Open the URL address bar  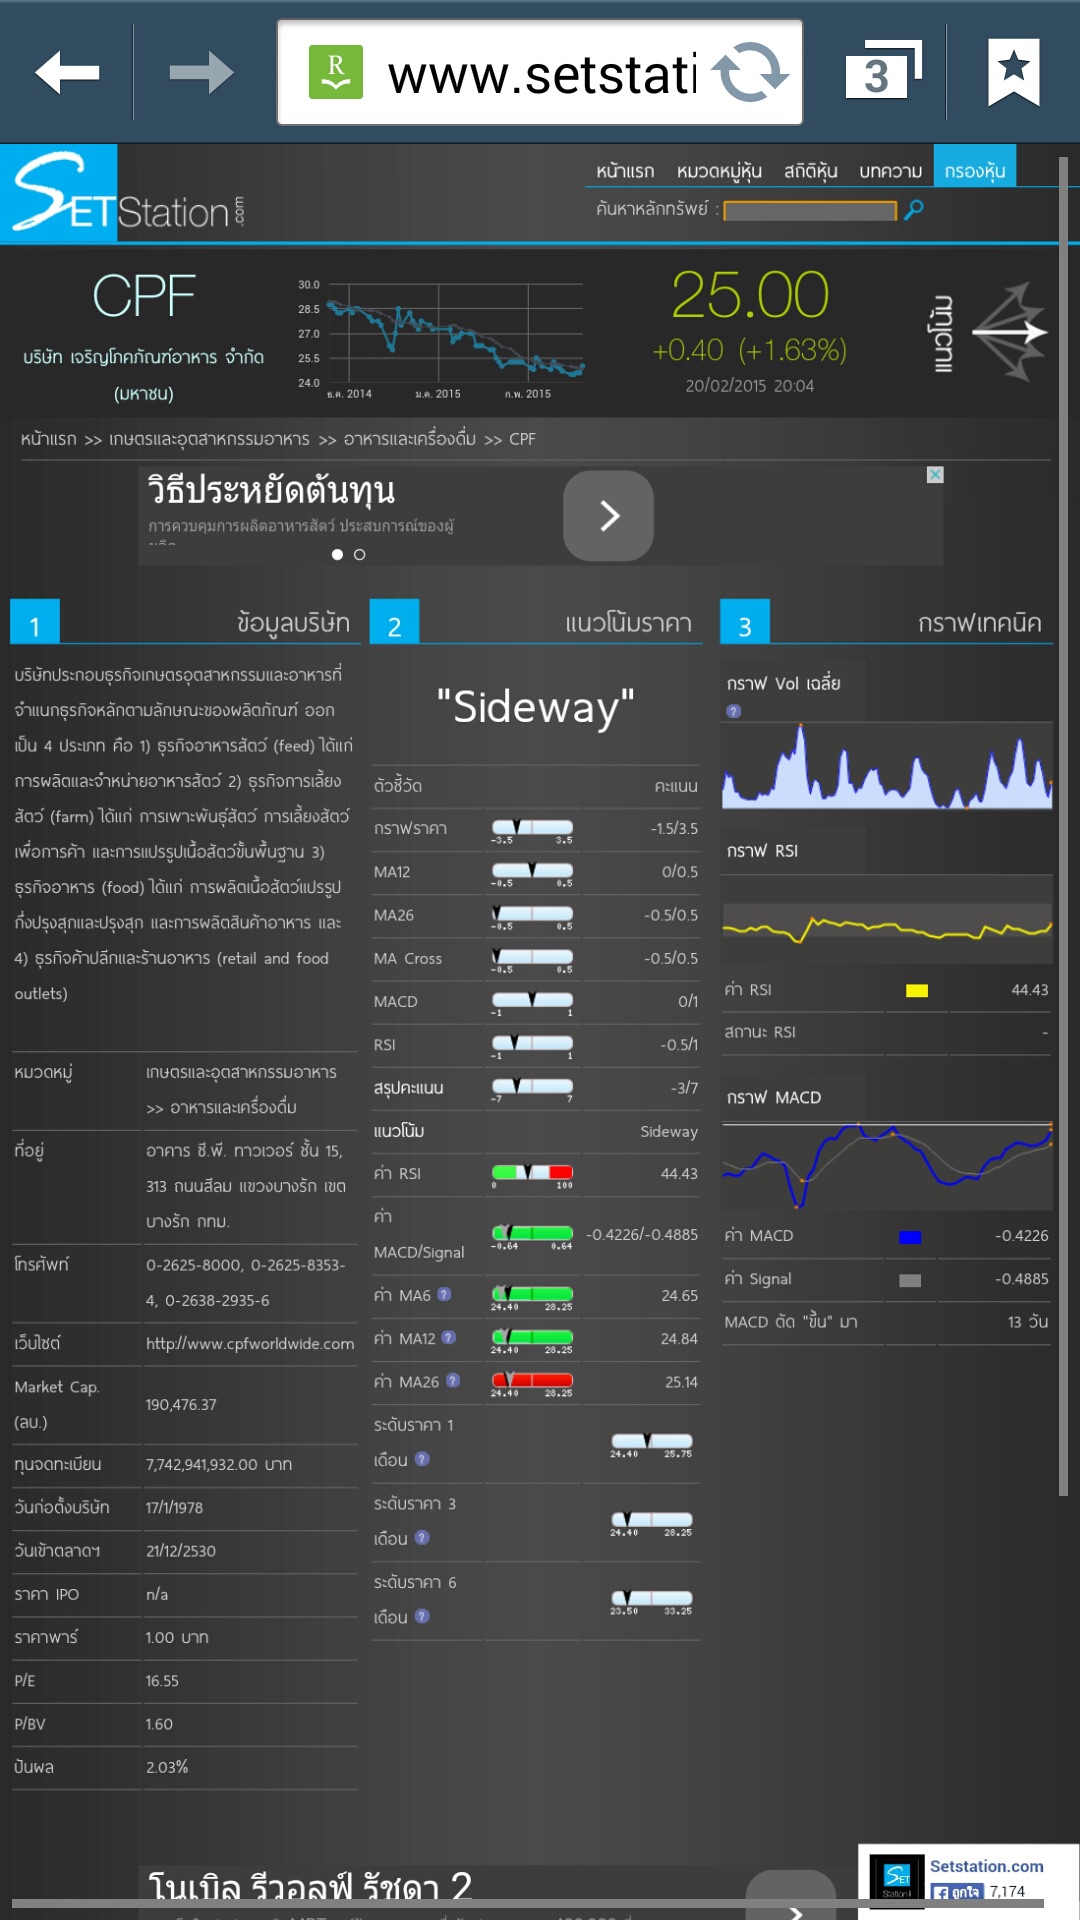540,72
